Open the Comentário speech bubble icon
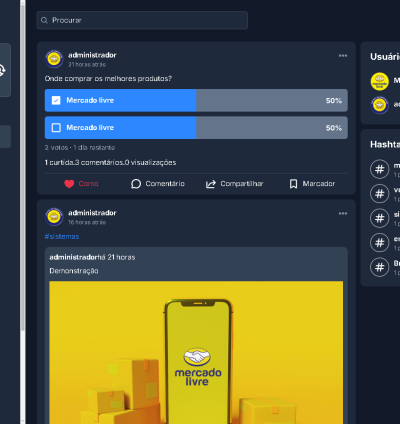Viewport: 400px width, 424px height. click(x=136, y=184)
